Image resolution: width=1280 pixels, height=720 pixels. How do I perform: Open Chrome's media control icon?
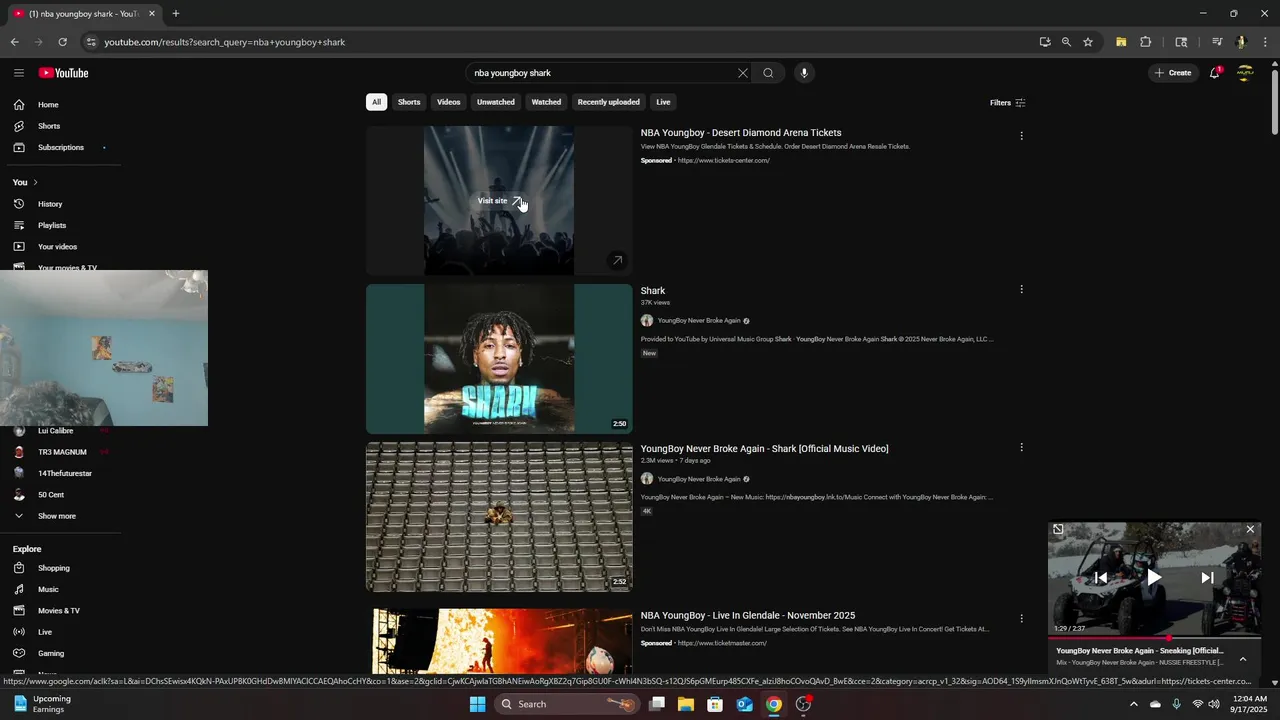1217,42
